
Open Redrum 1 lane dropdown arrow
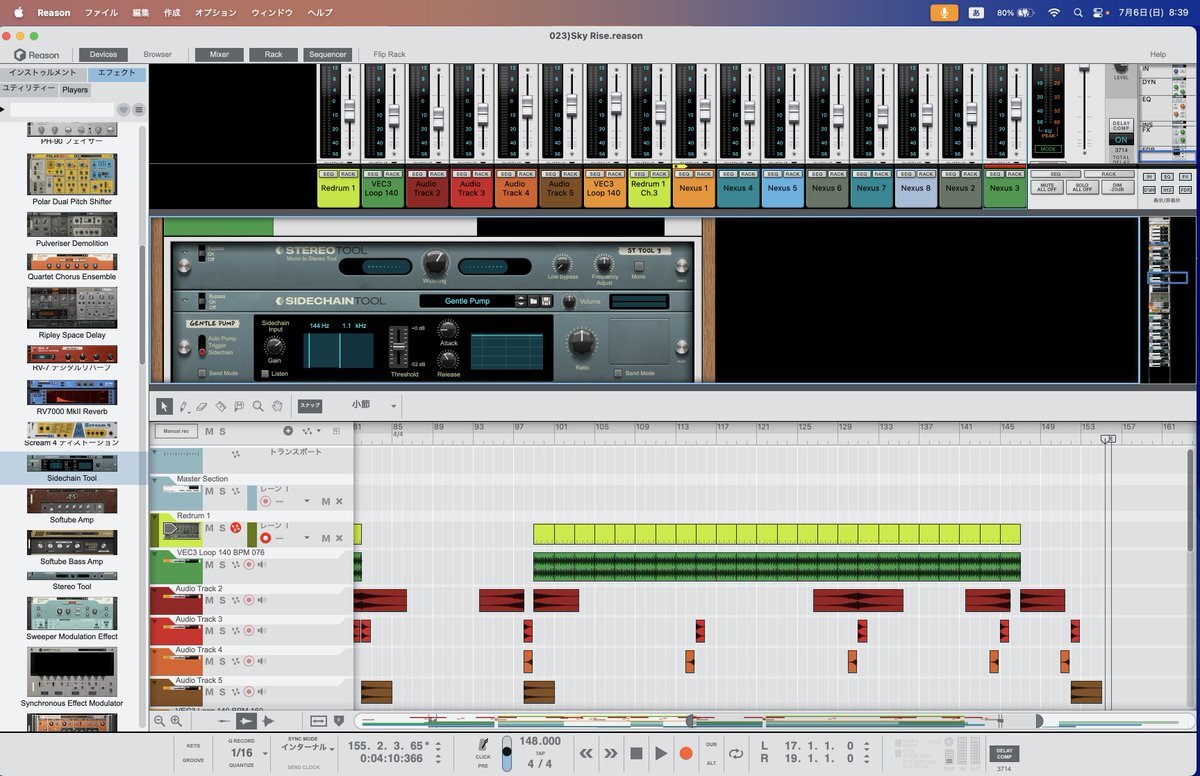307,538
